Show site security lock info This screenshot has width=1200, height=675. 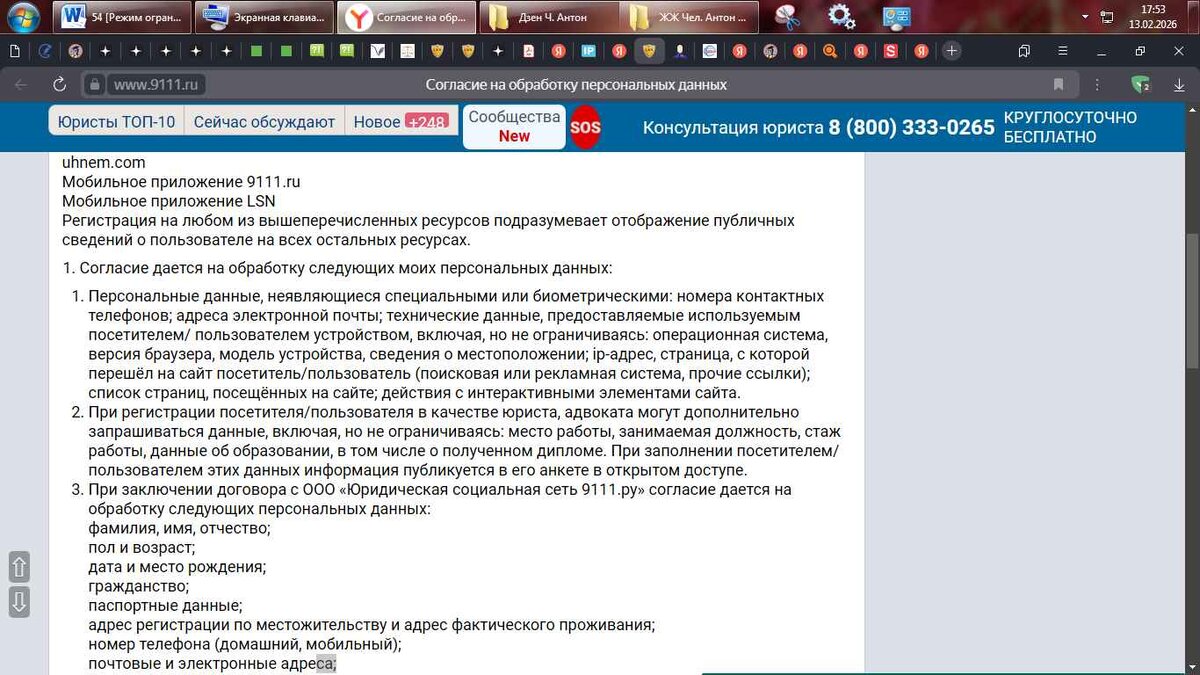94,85
